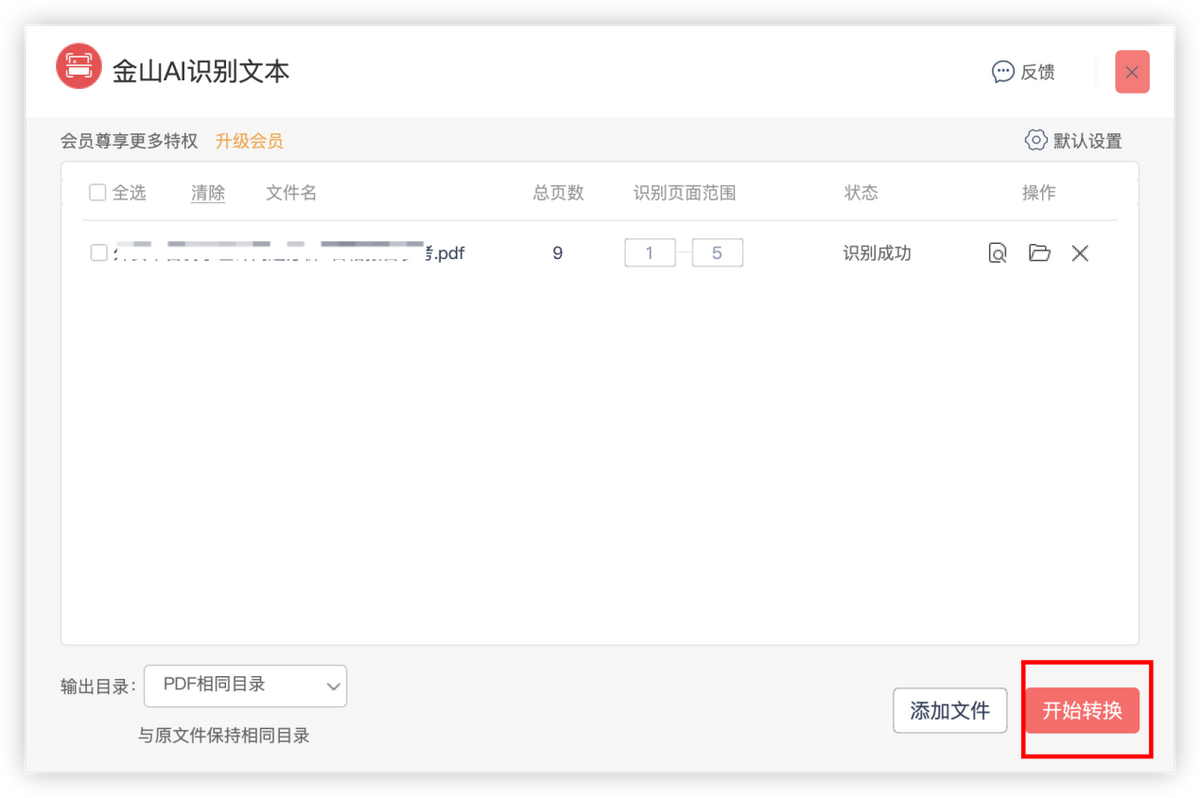Click the .pdf file name in the list

(x=290, y=253)
